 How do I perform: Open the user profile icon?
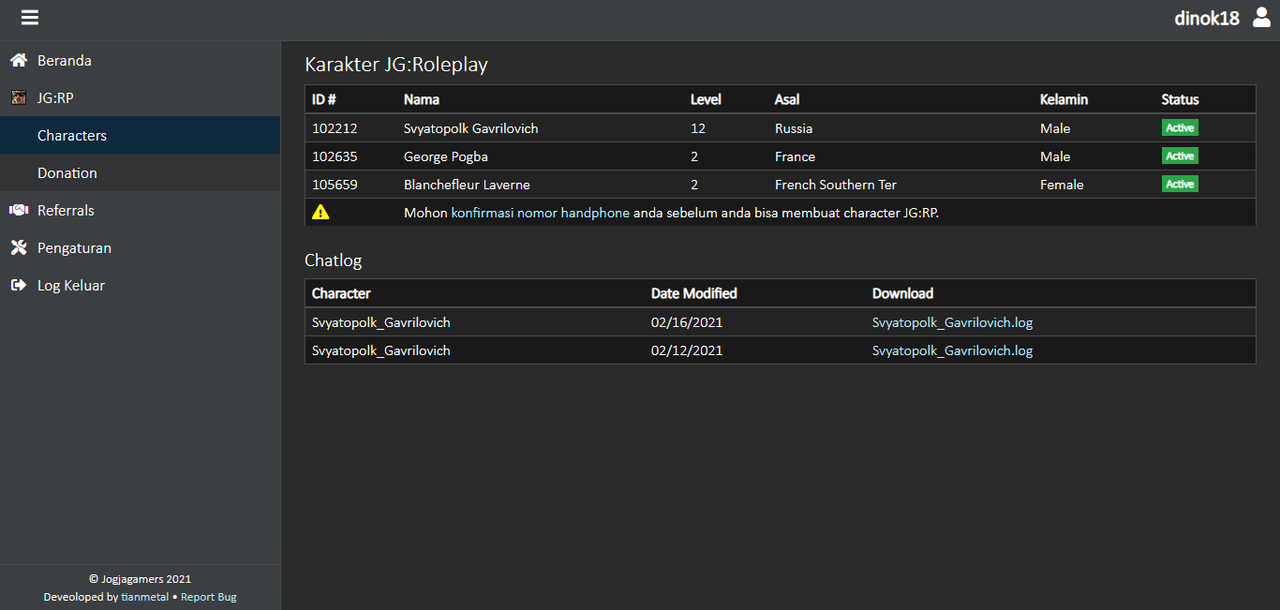(1261, 17)
